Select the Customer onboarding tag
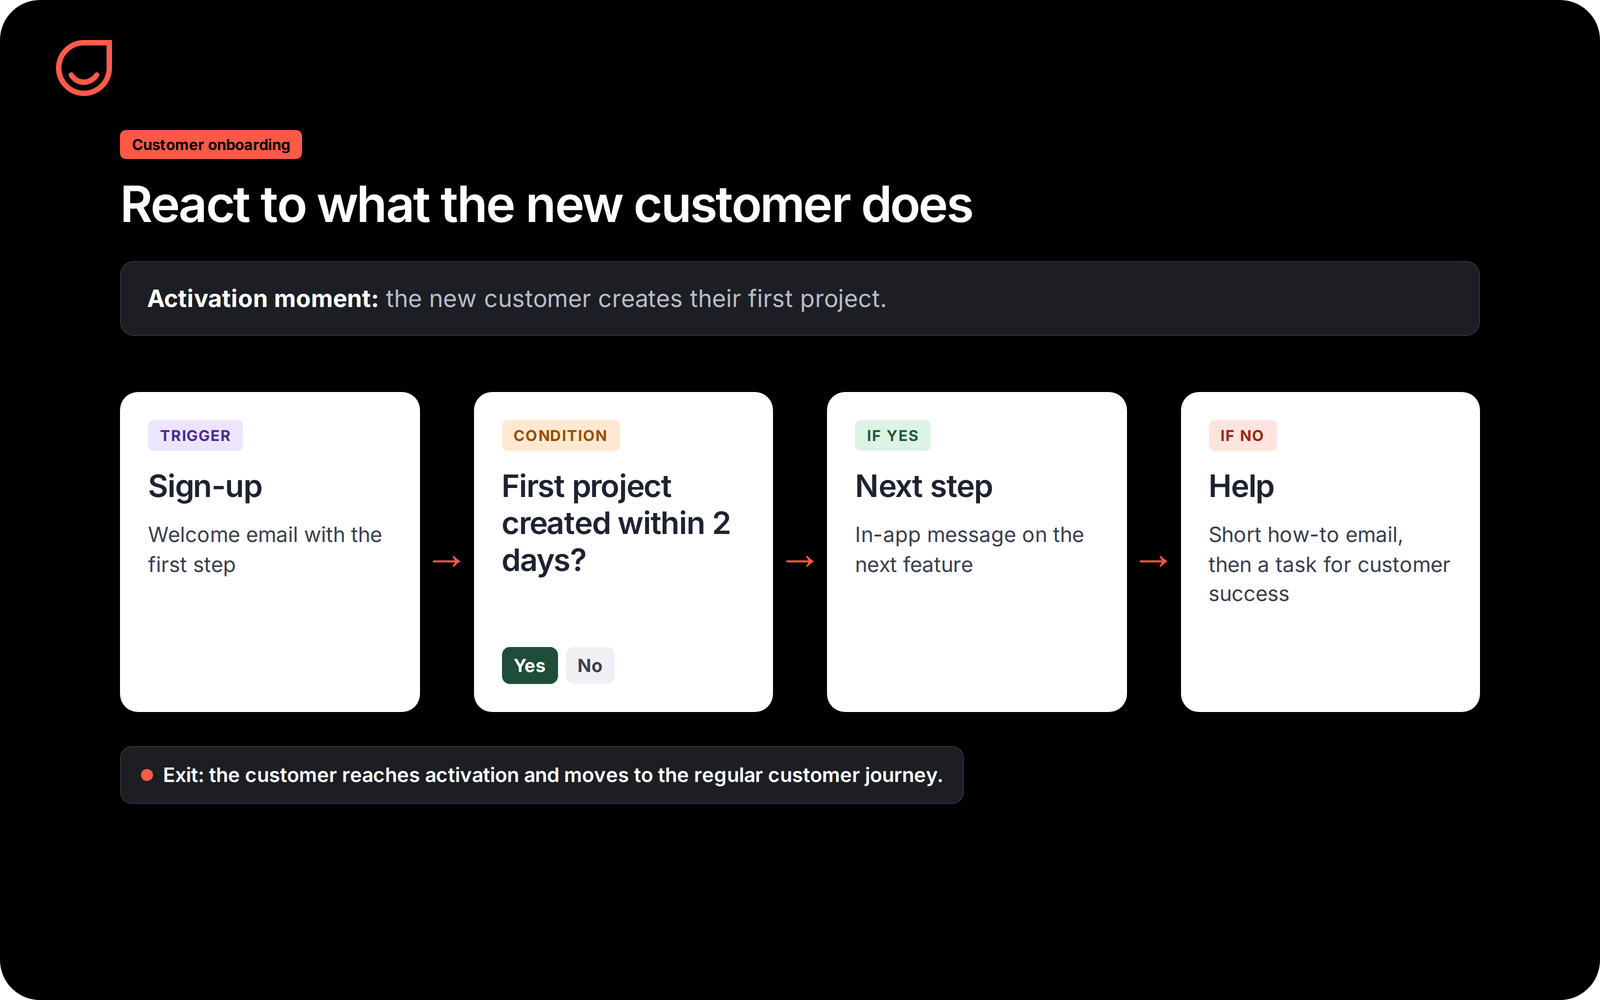Image resolution: width=1600 pixels, height=1000 pixels. [x=211, y=145]
